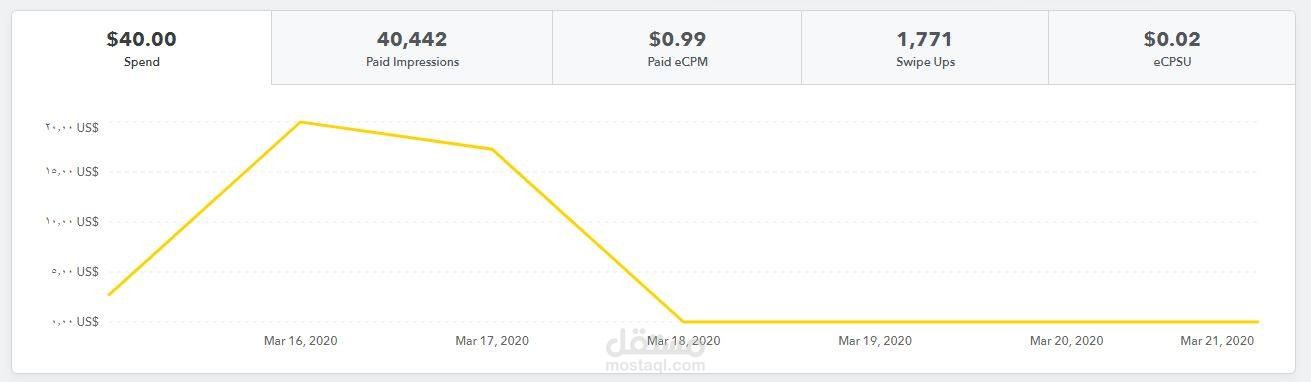Select the Swipe Ups tab

[925, 48]
